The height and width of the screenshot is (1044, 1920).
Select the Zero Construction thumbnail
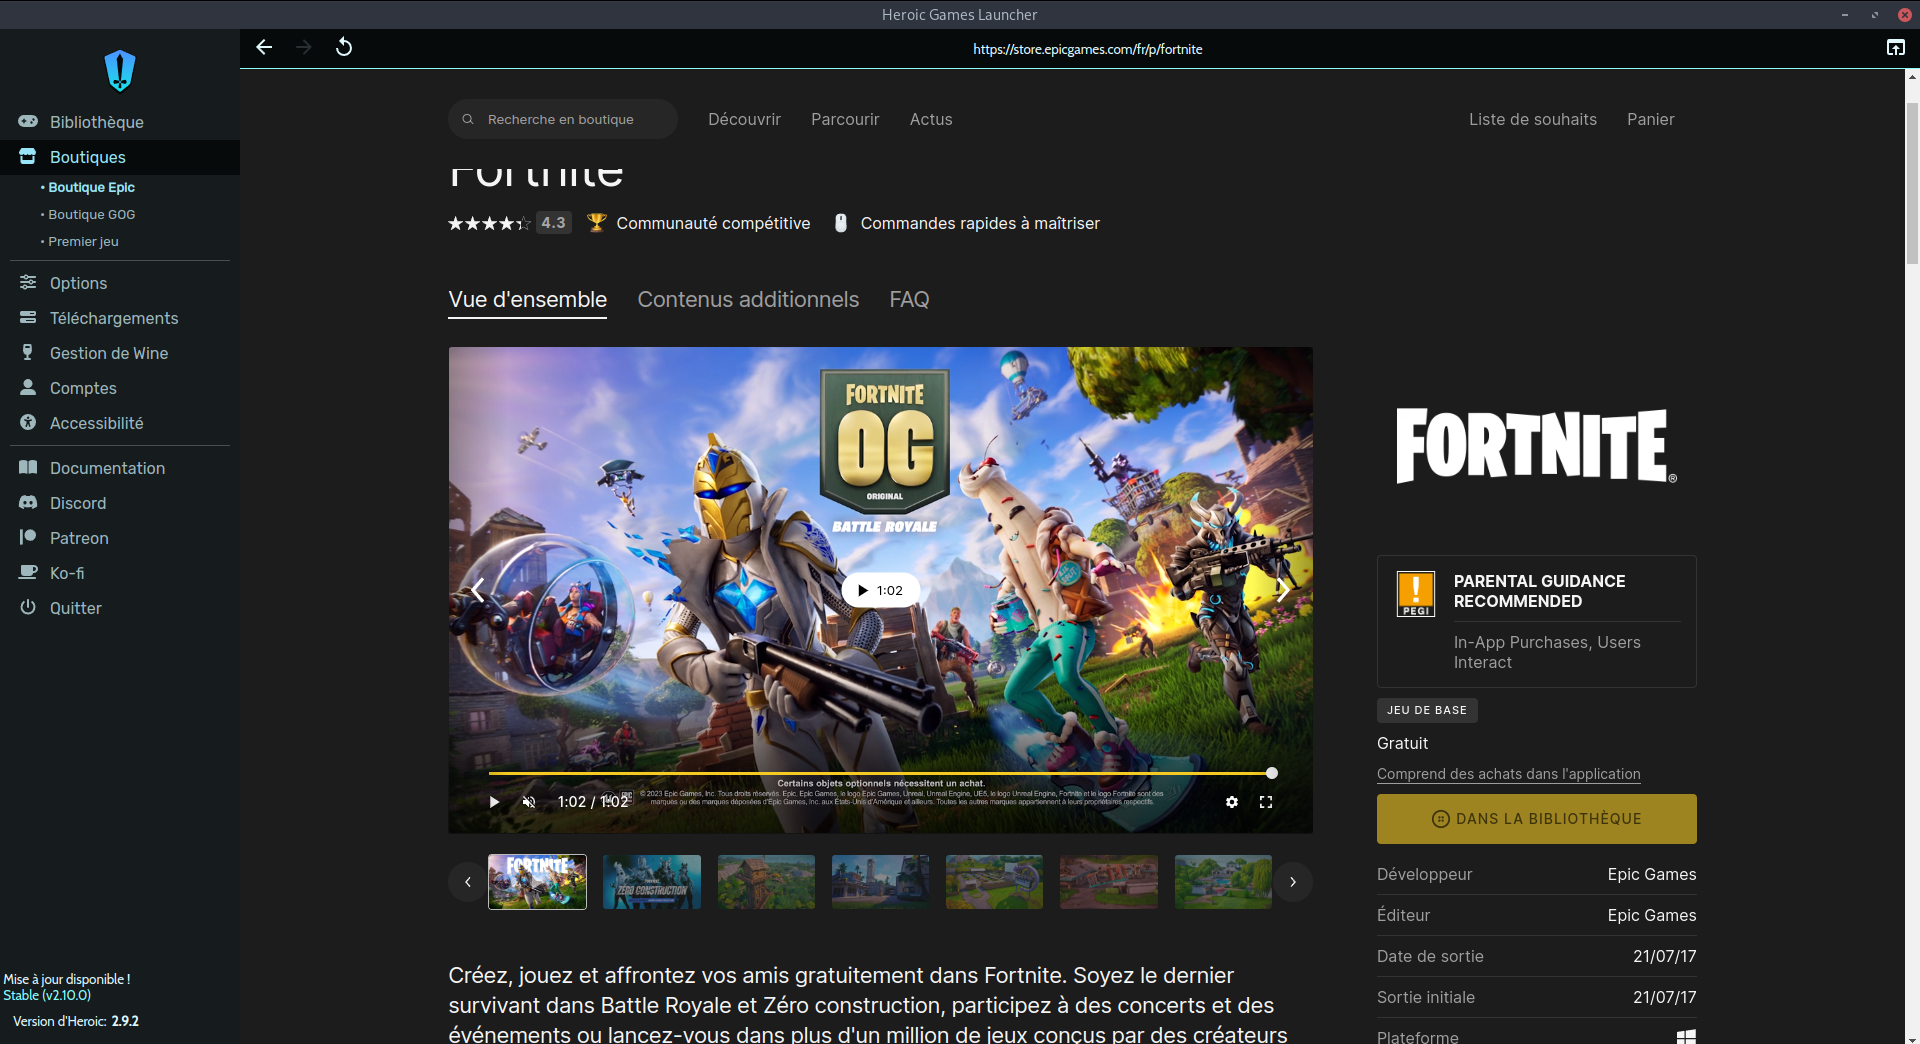[652, 882]
